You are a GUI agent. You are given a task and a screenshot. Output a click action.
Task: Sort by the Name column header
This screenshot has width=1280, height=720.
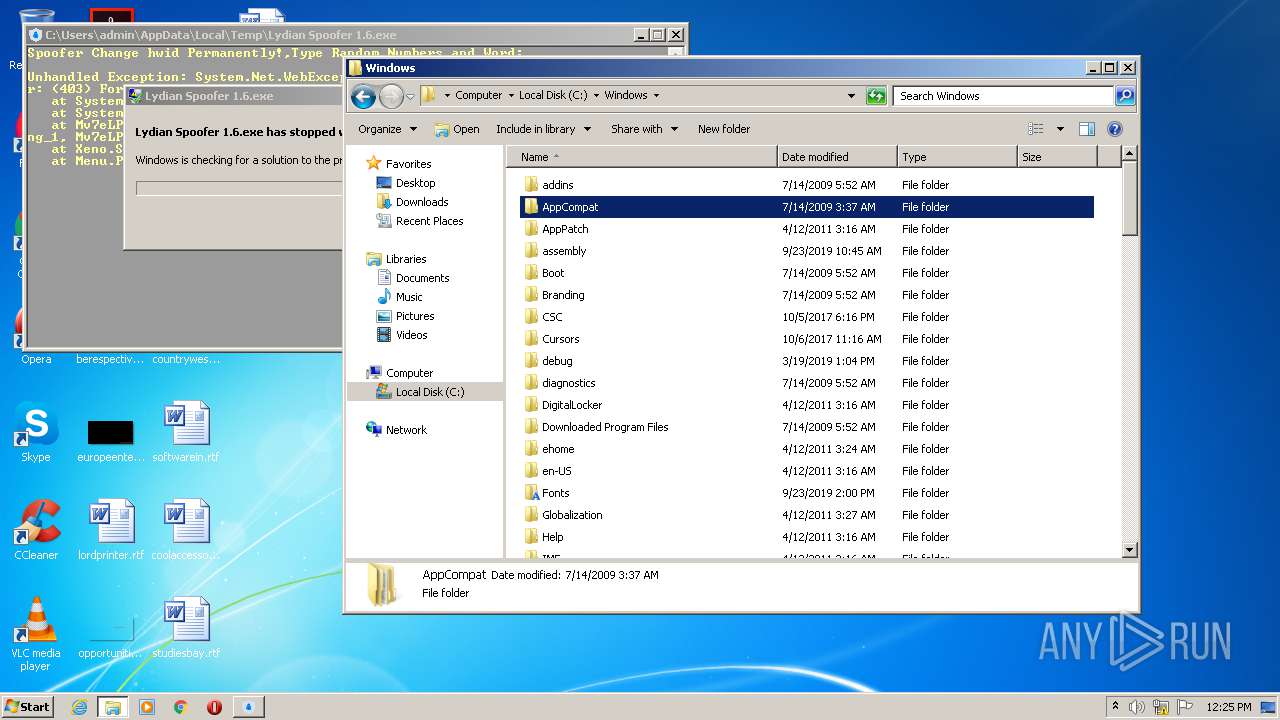point(642,157)
